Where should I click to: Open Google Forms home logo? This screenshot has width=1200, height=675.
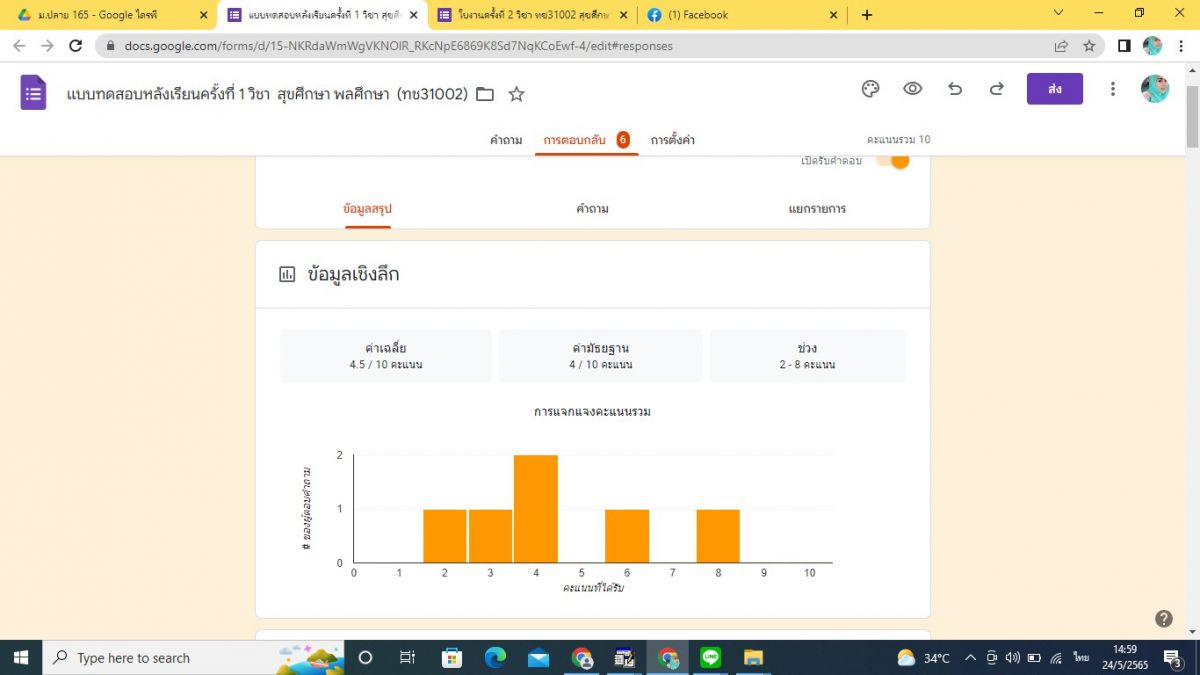(x=33, y=93)
